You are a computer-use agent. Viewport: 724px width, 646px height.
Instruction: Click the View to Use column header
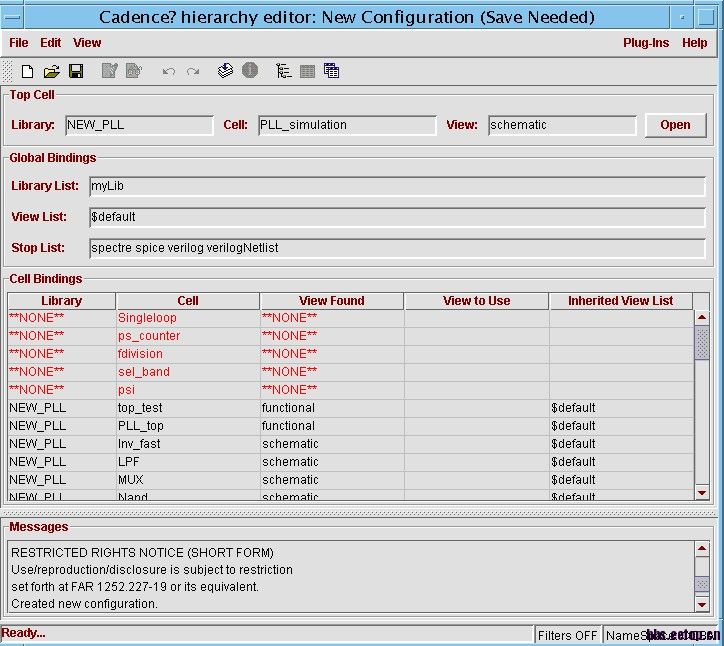(x=476, y=301)
